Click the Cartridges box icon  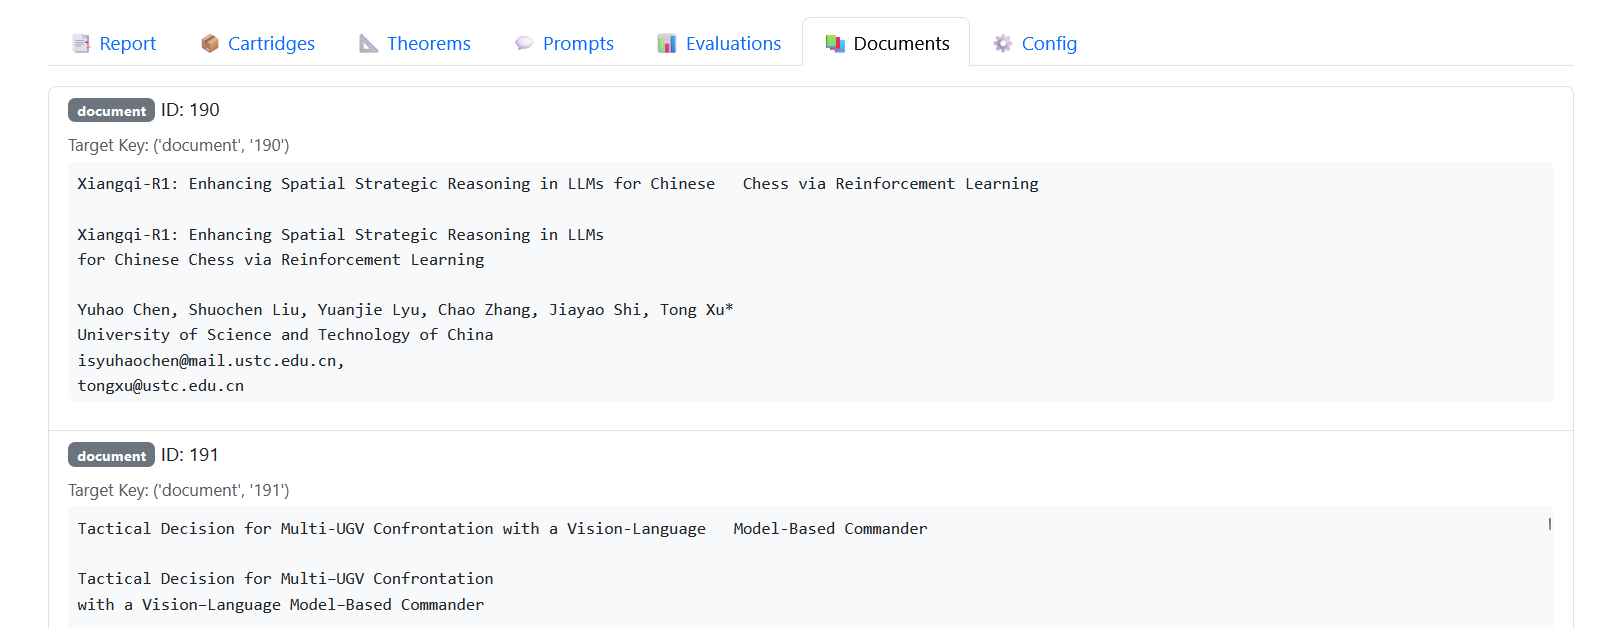coord(210,43)
